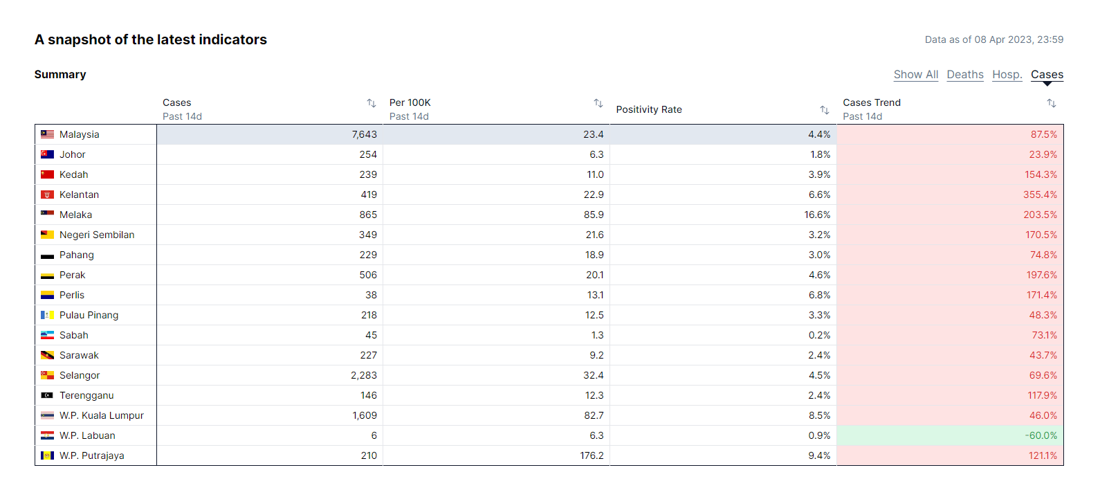Viewport: 1100px width, 497px height.
Task: Switch to the Deaths tab
Action: coord(965,74)
